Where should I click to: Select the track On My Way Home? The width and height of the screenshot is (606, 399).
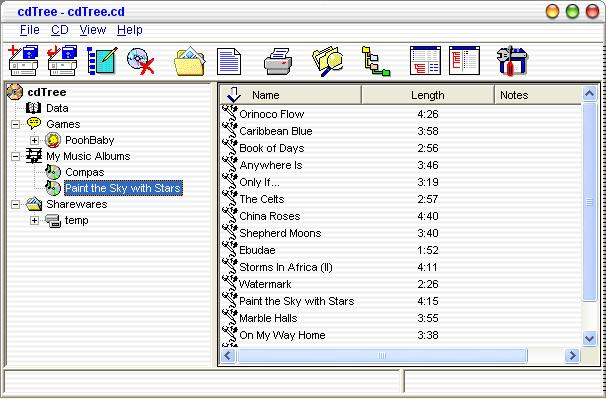click(x=282, y=335)
